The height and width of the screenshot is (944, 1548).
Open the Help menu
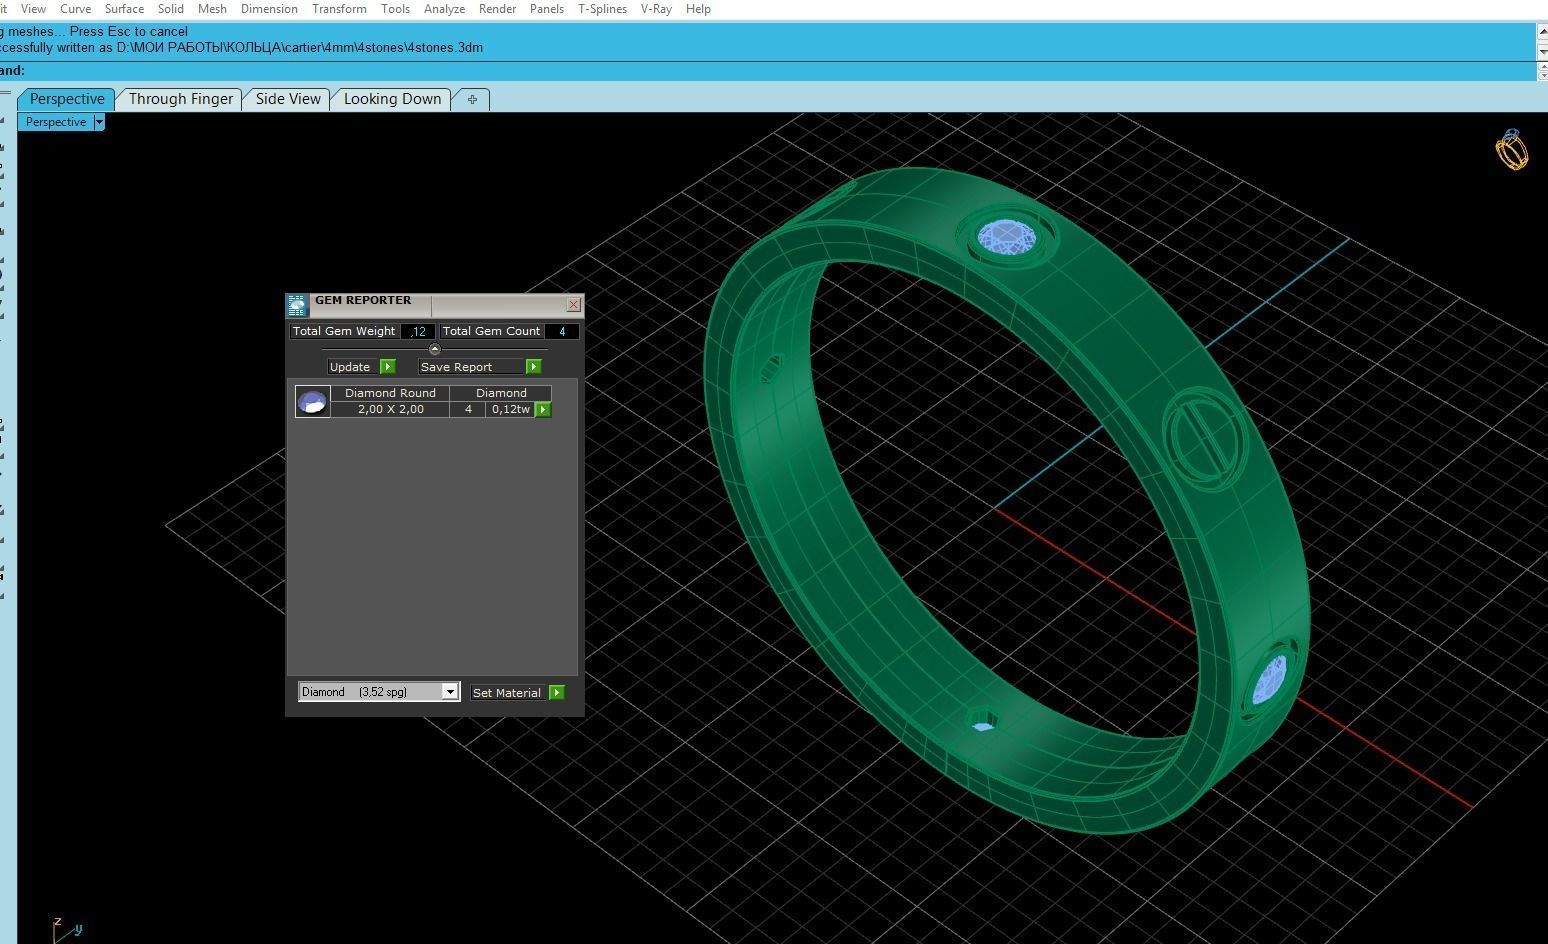click(698, 9)
